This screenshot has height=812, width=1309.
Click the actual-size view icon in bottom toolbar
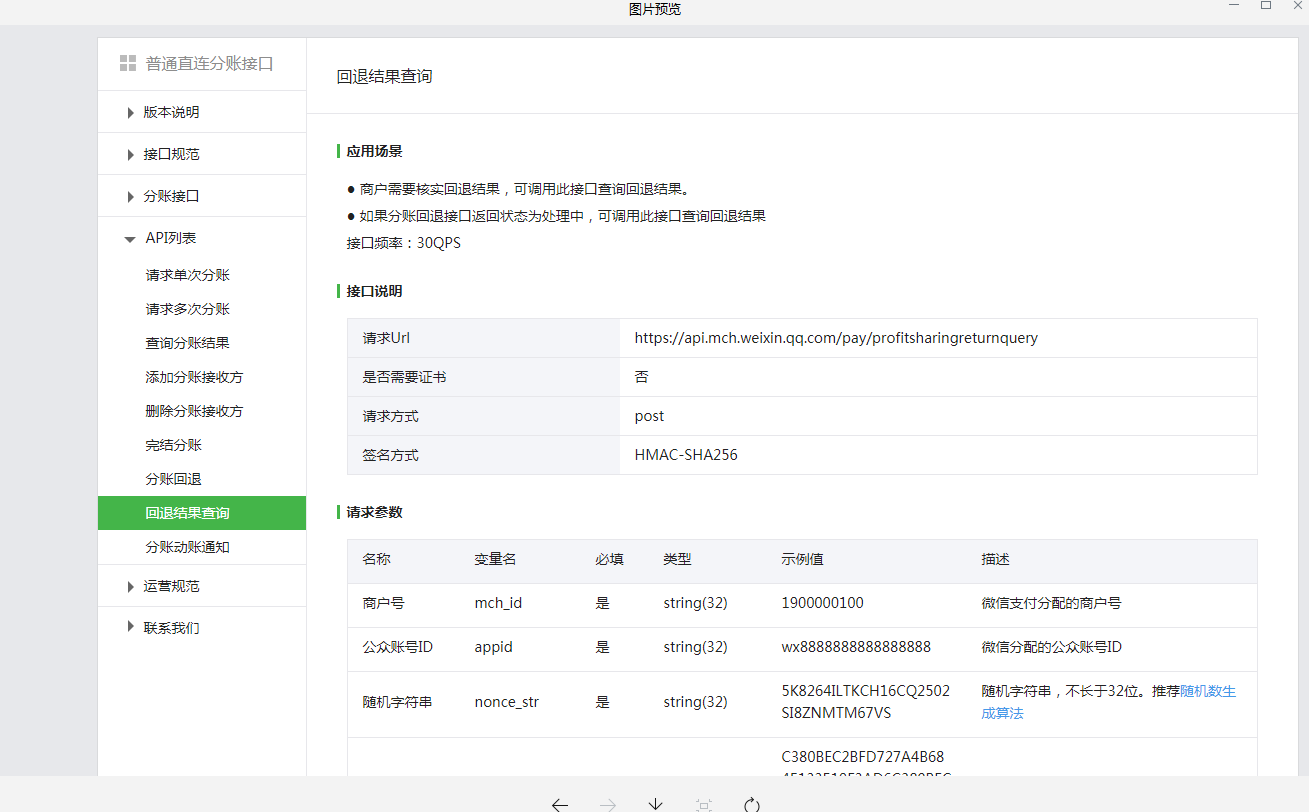tap(704, 804)
